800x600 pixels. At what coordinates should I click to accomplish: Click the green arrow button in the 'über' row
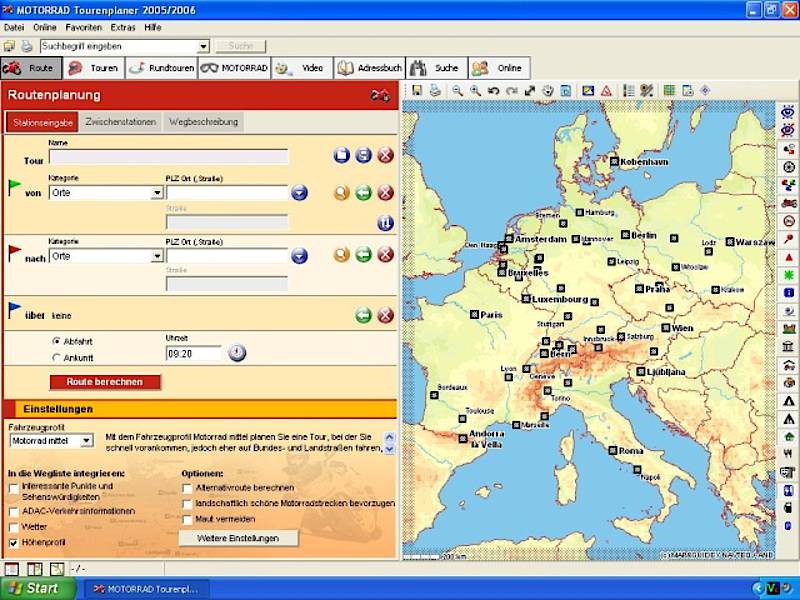click(x=364, y=315)
